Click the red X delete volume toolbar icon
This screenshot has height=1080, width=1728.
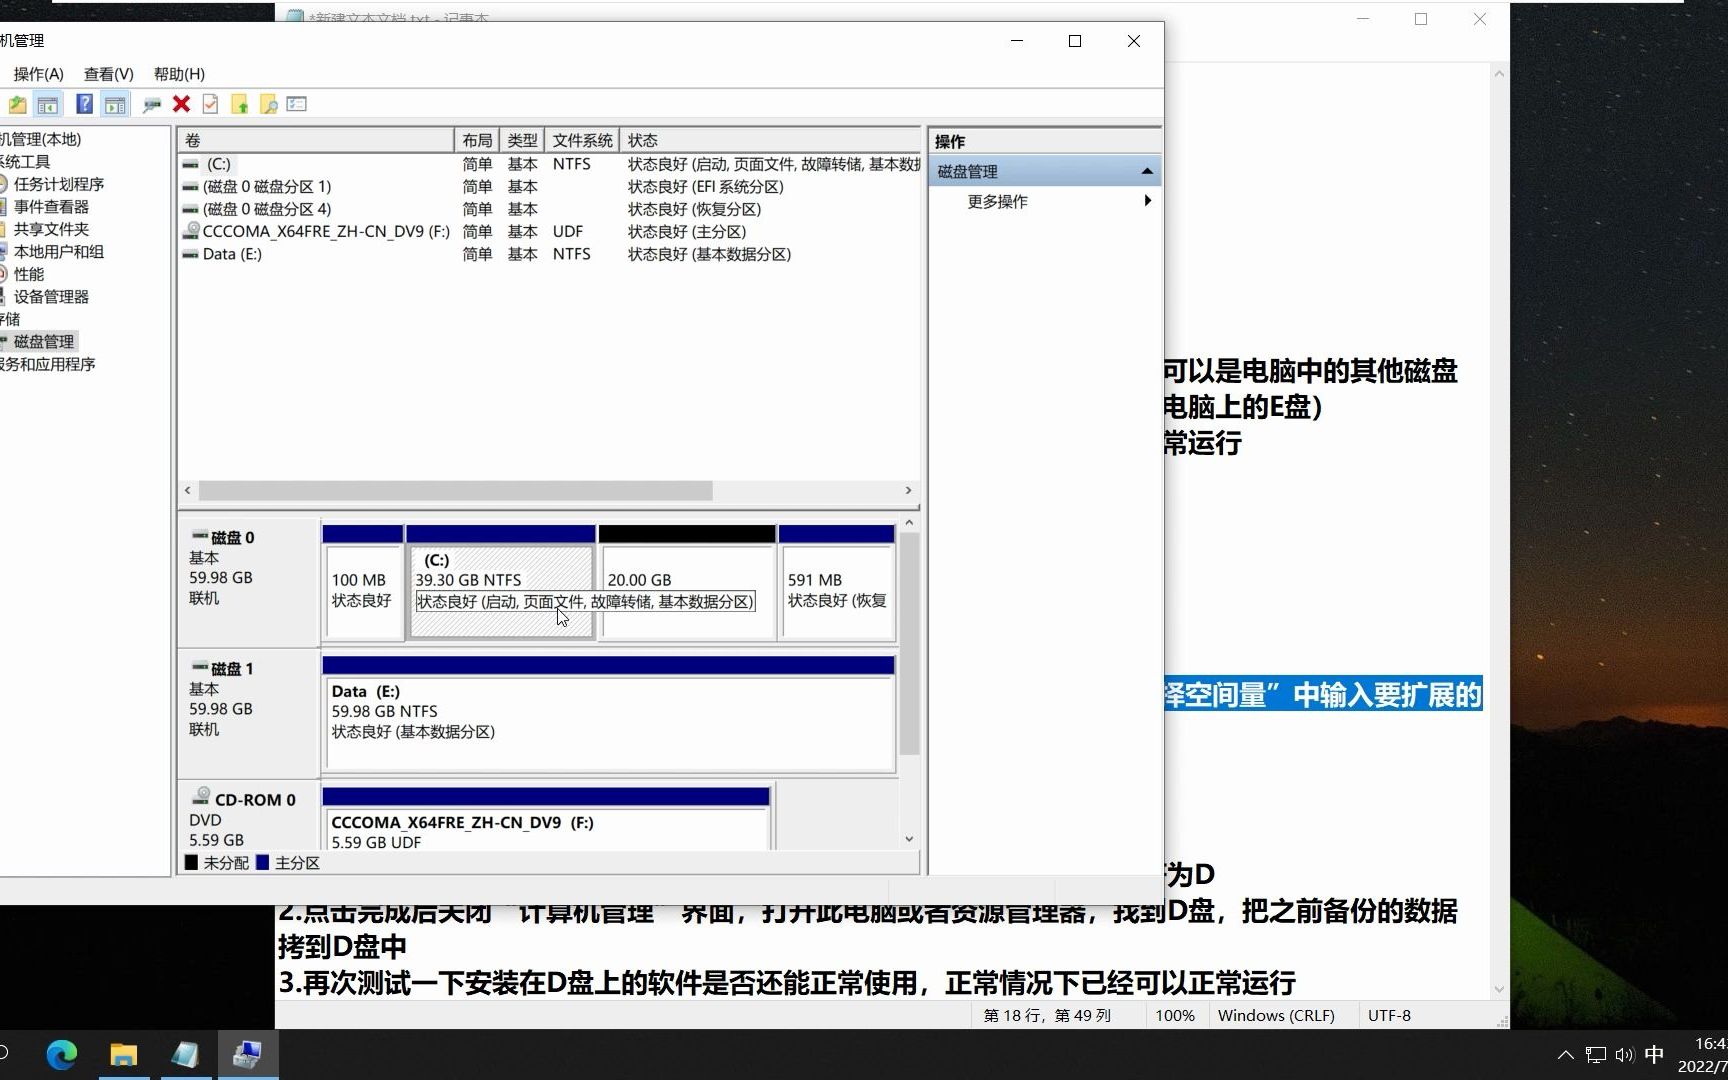pyautogui.click(x=181, y=103)
